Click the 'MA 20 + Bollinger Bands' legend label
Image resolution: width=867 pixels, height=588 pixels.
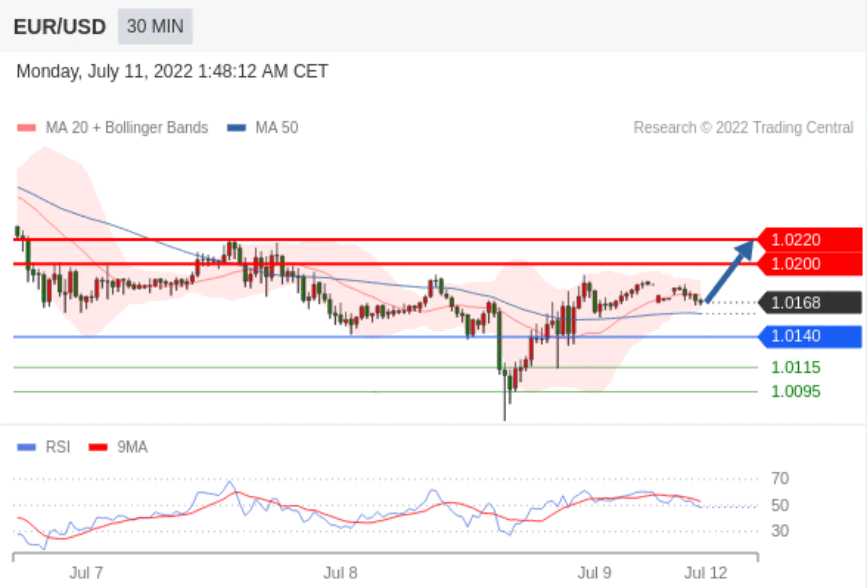(x=127, y=128)
